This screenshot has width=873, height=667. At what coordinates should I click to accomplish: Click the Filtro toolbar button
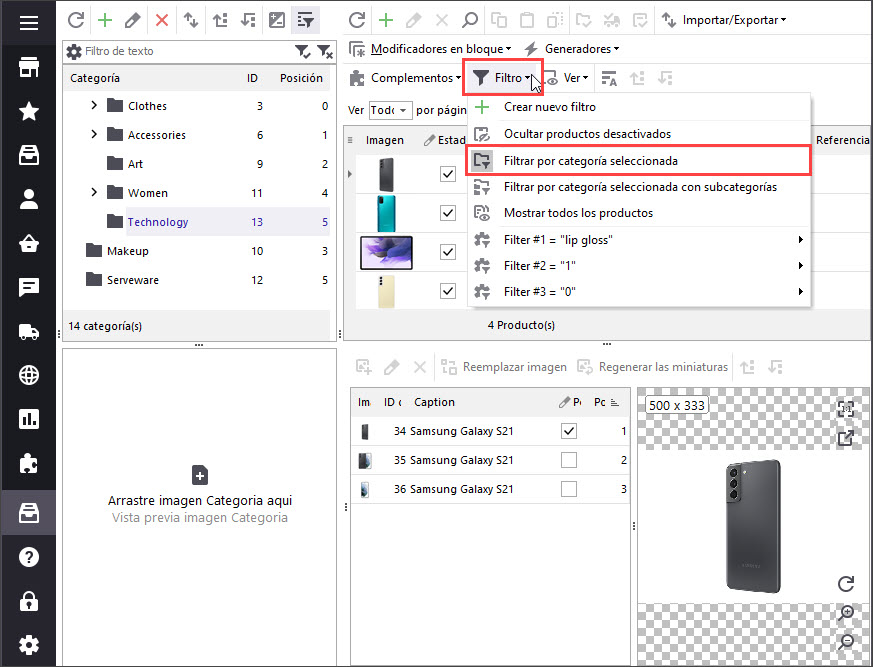pos(502,78)
